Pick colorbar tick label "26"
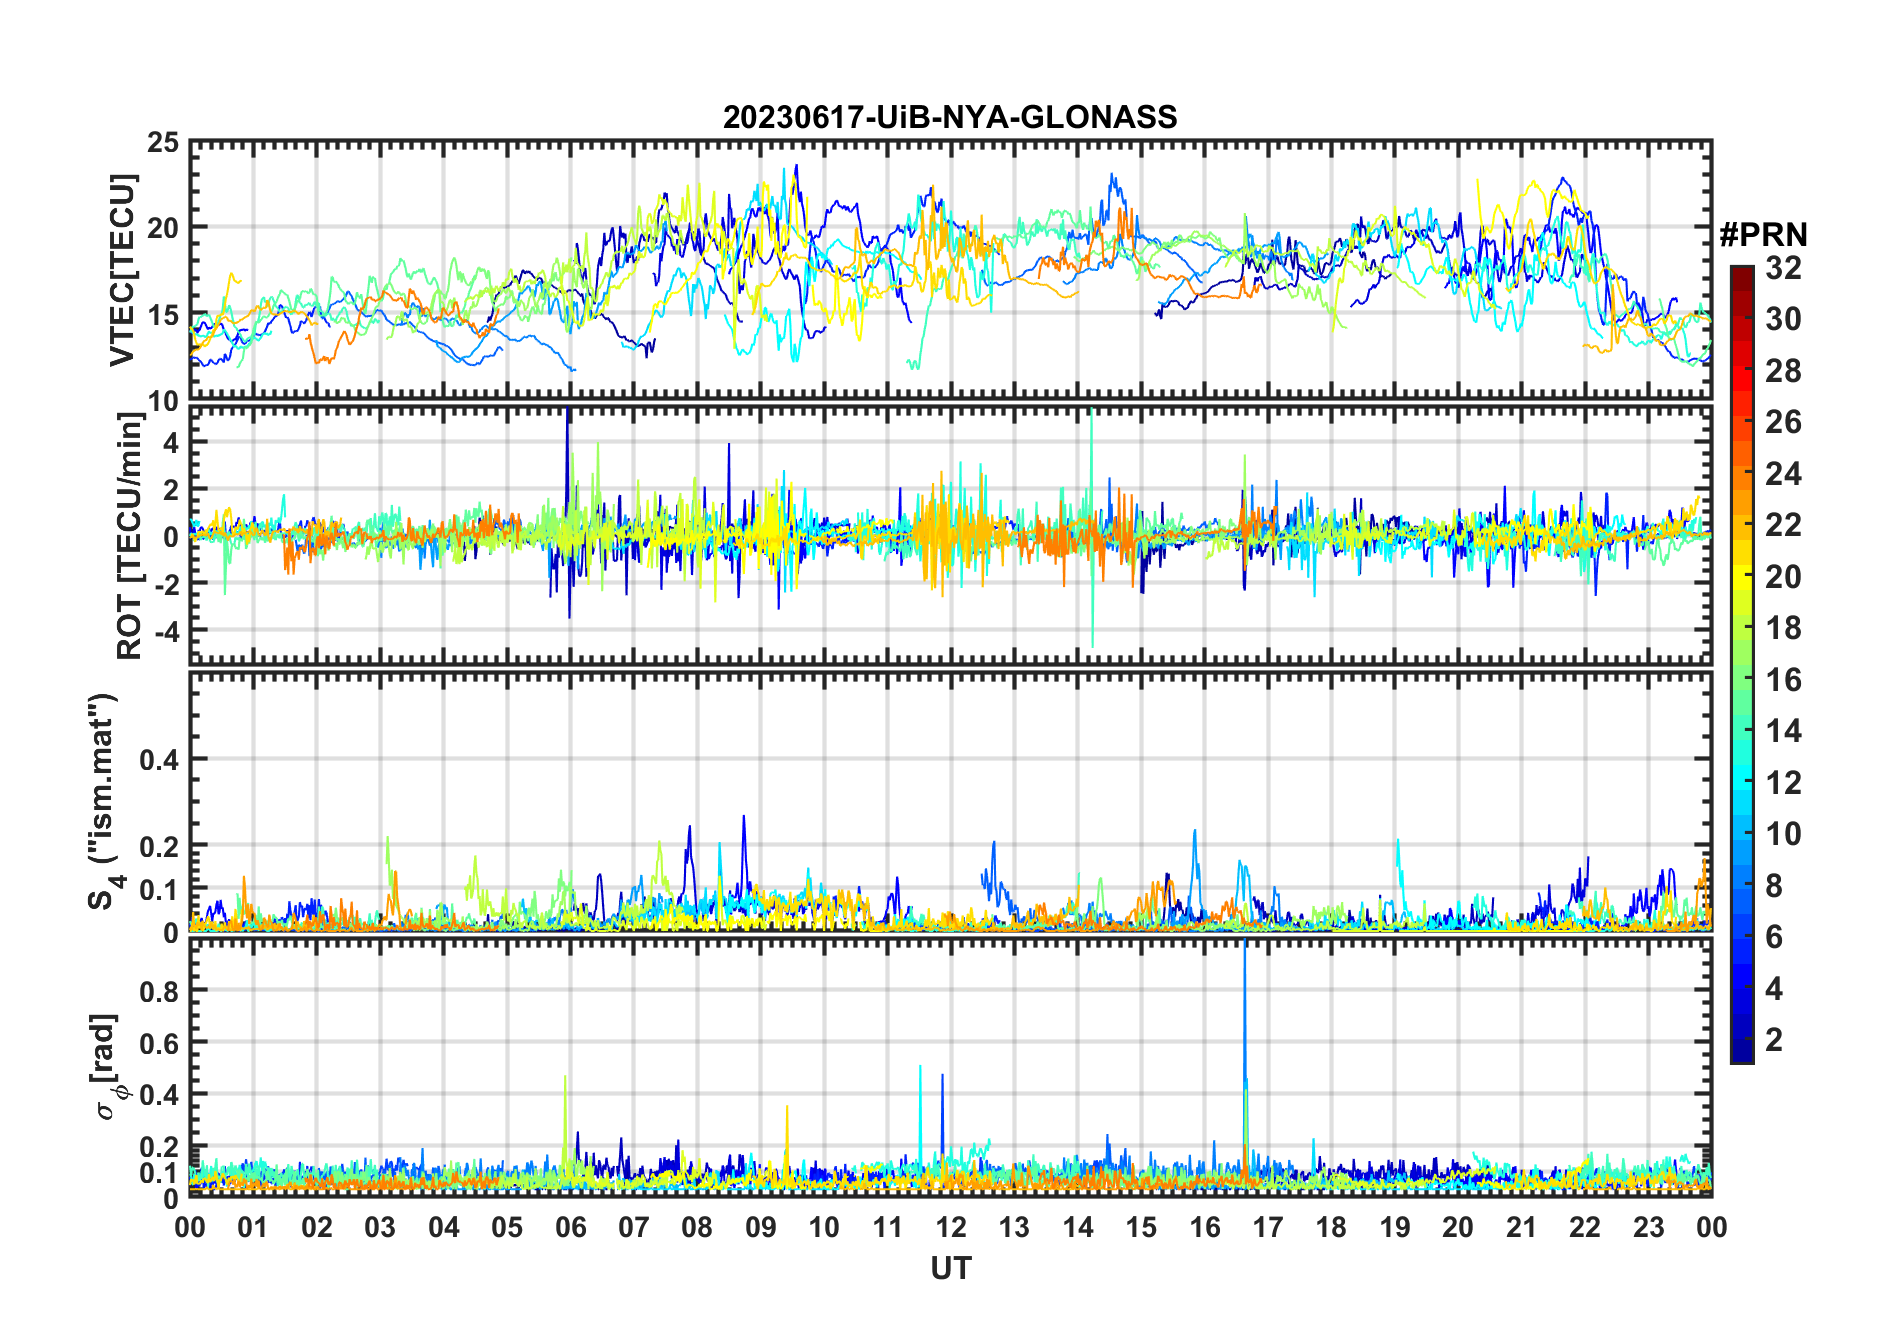1902x1330 pixels. pos(1783,422)
